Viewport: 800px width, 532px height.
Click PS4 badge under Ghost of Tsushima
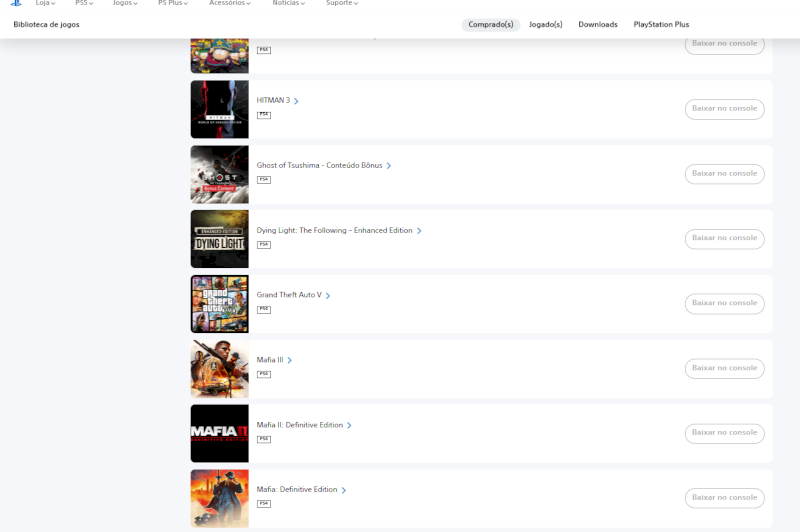point(264,180)
